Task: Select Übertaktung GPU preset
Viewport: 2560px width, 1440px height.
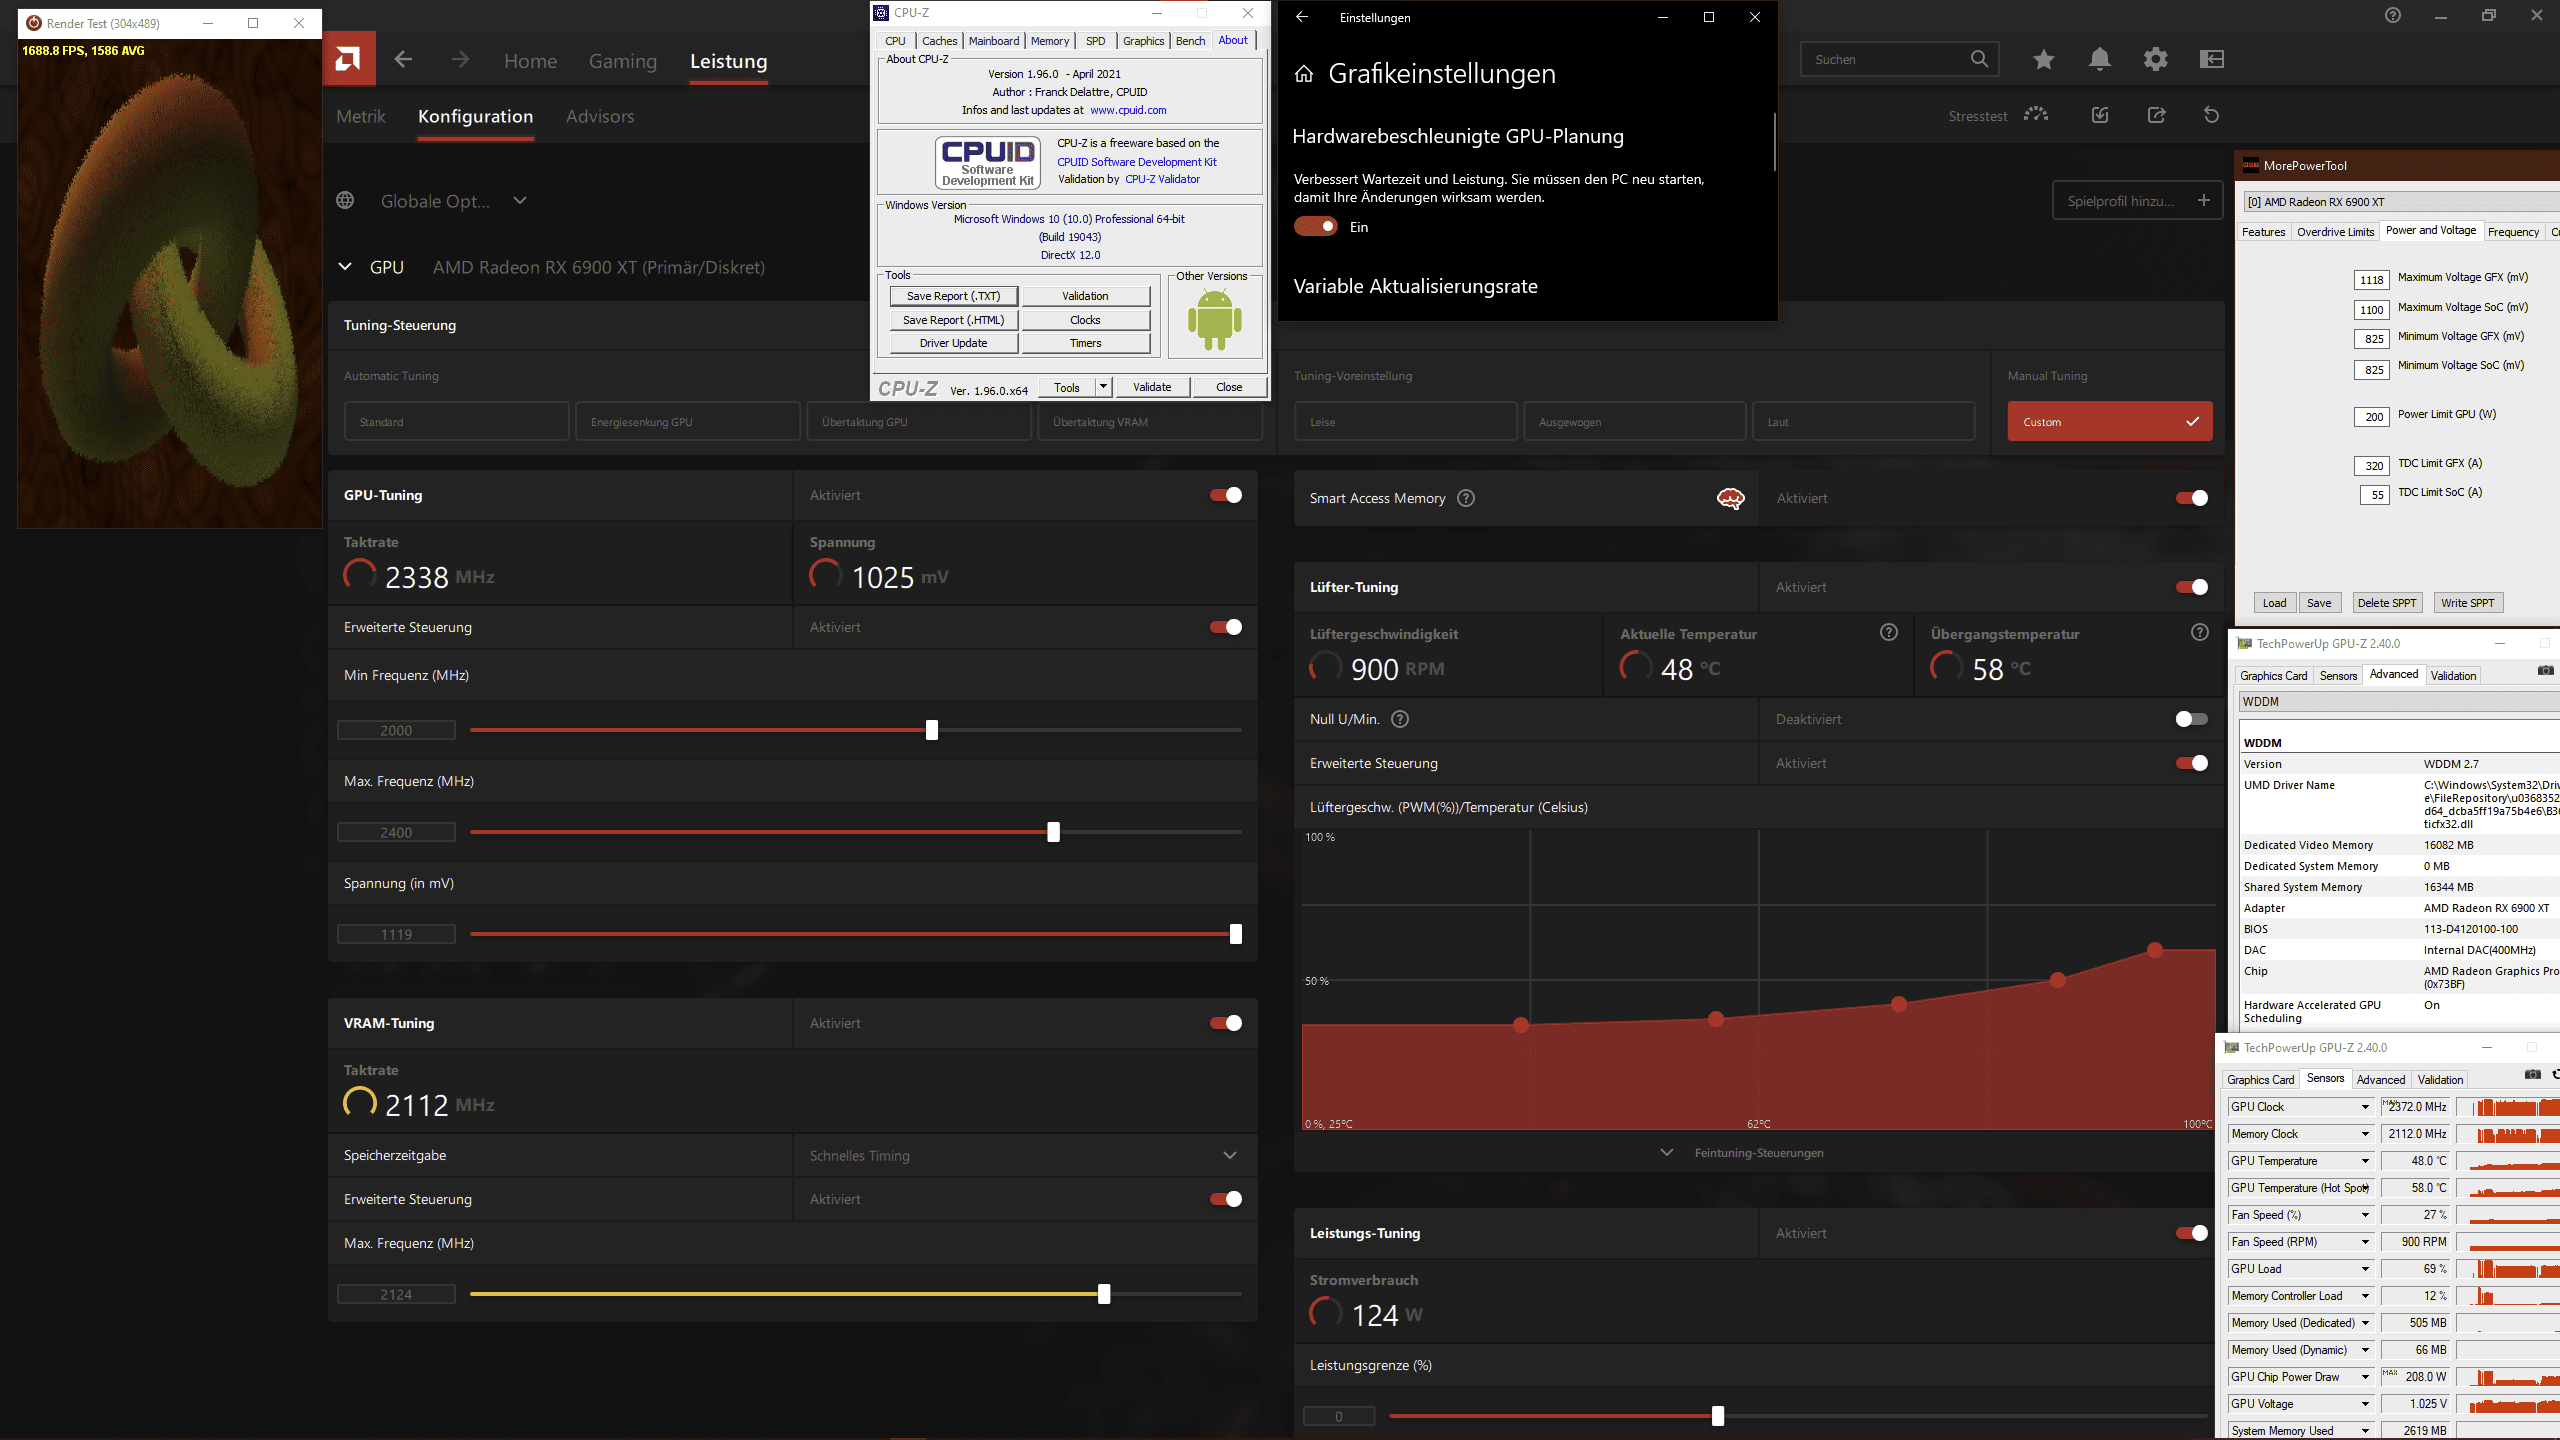Action: [x=918, y=422]
